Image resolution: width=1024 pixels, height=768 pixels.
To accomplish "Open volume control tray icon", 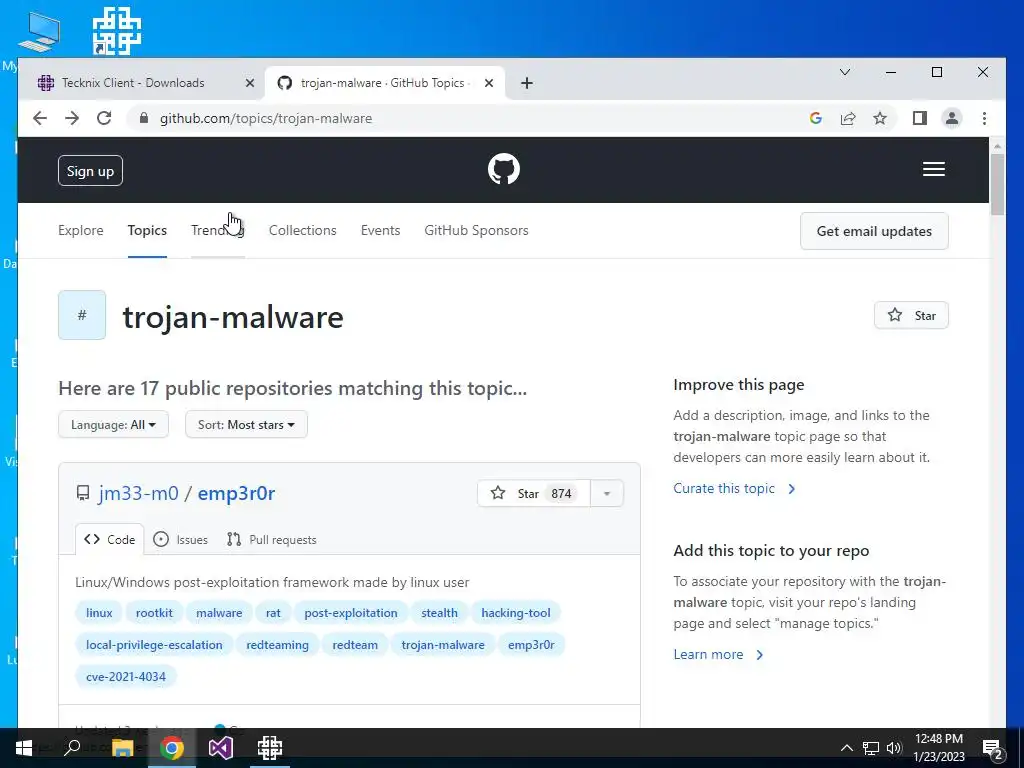I will tap(894, 748).
